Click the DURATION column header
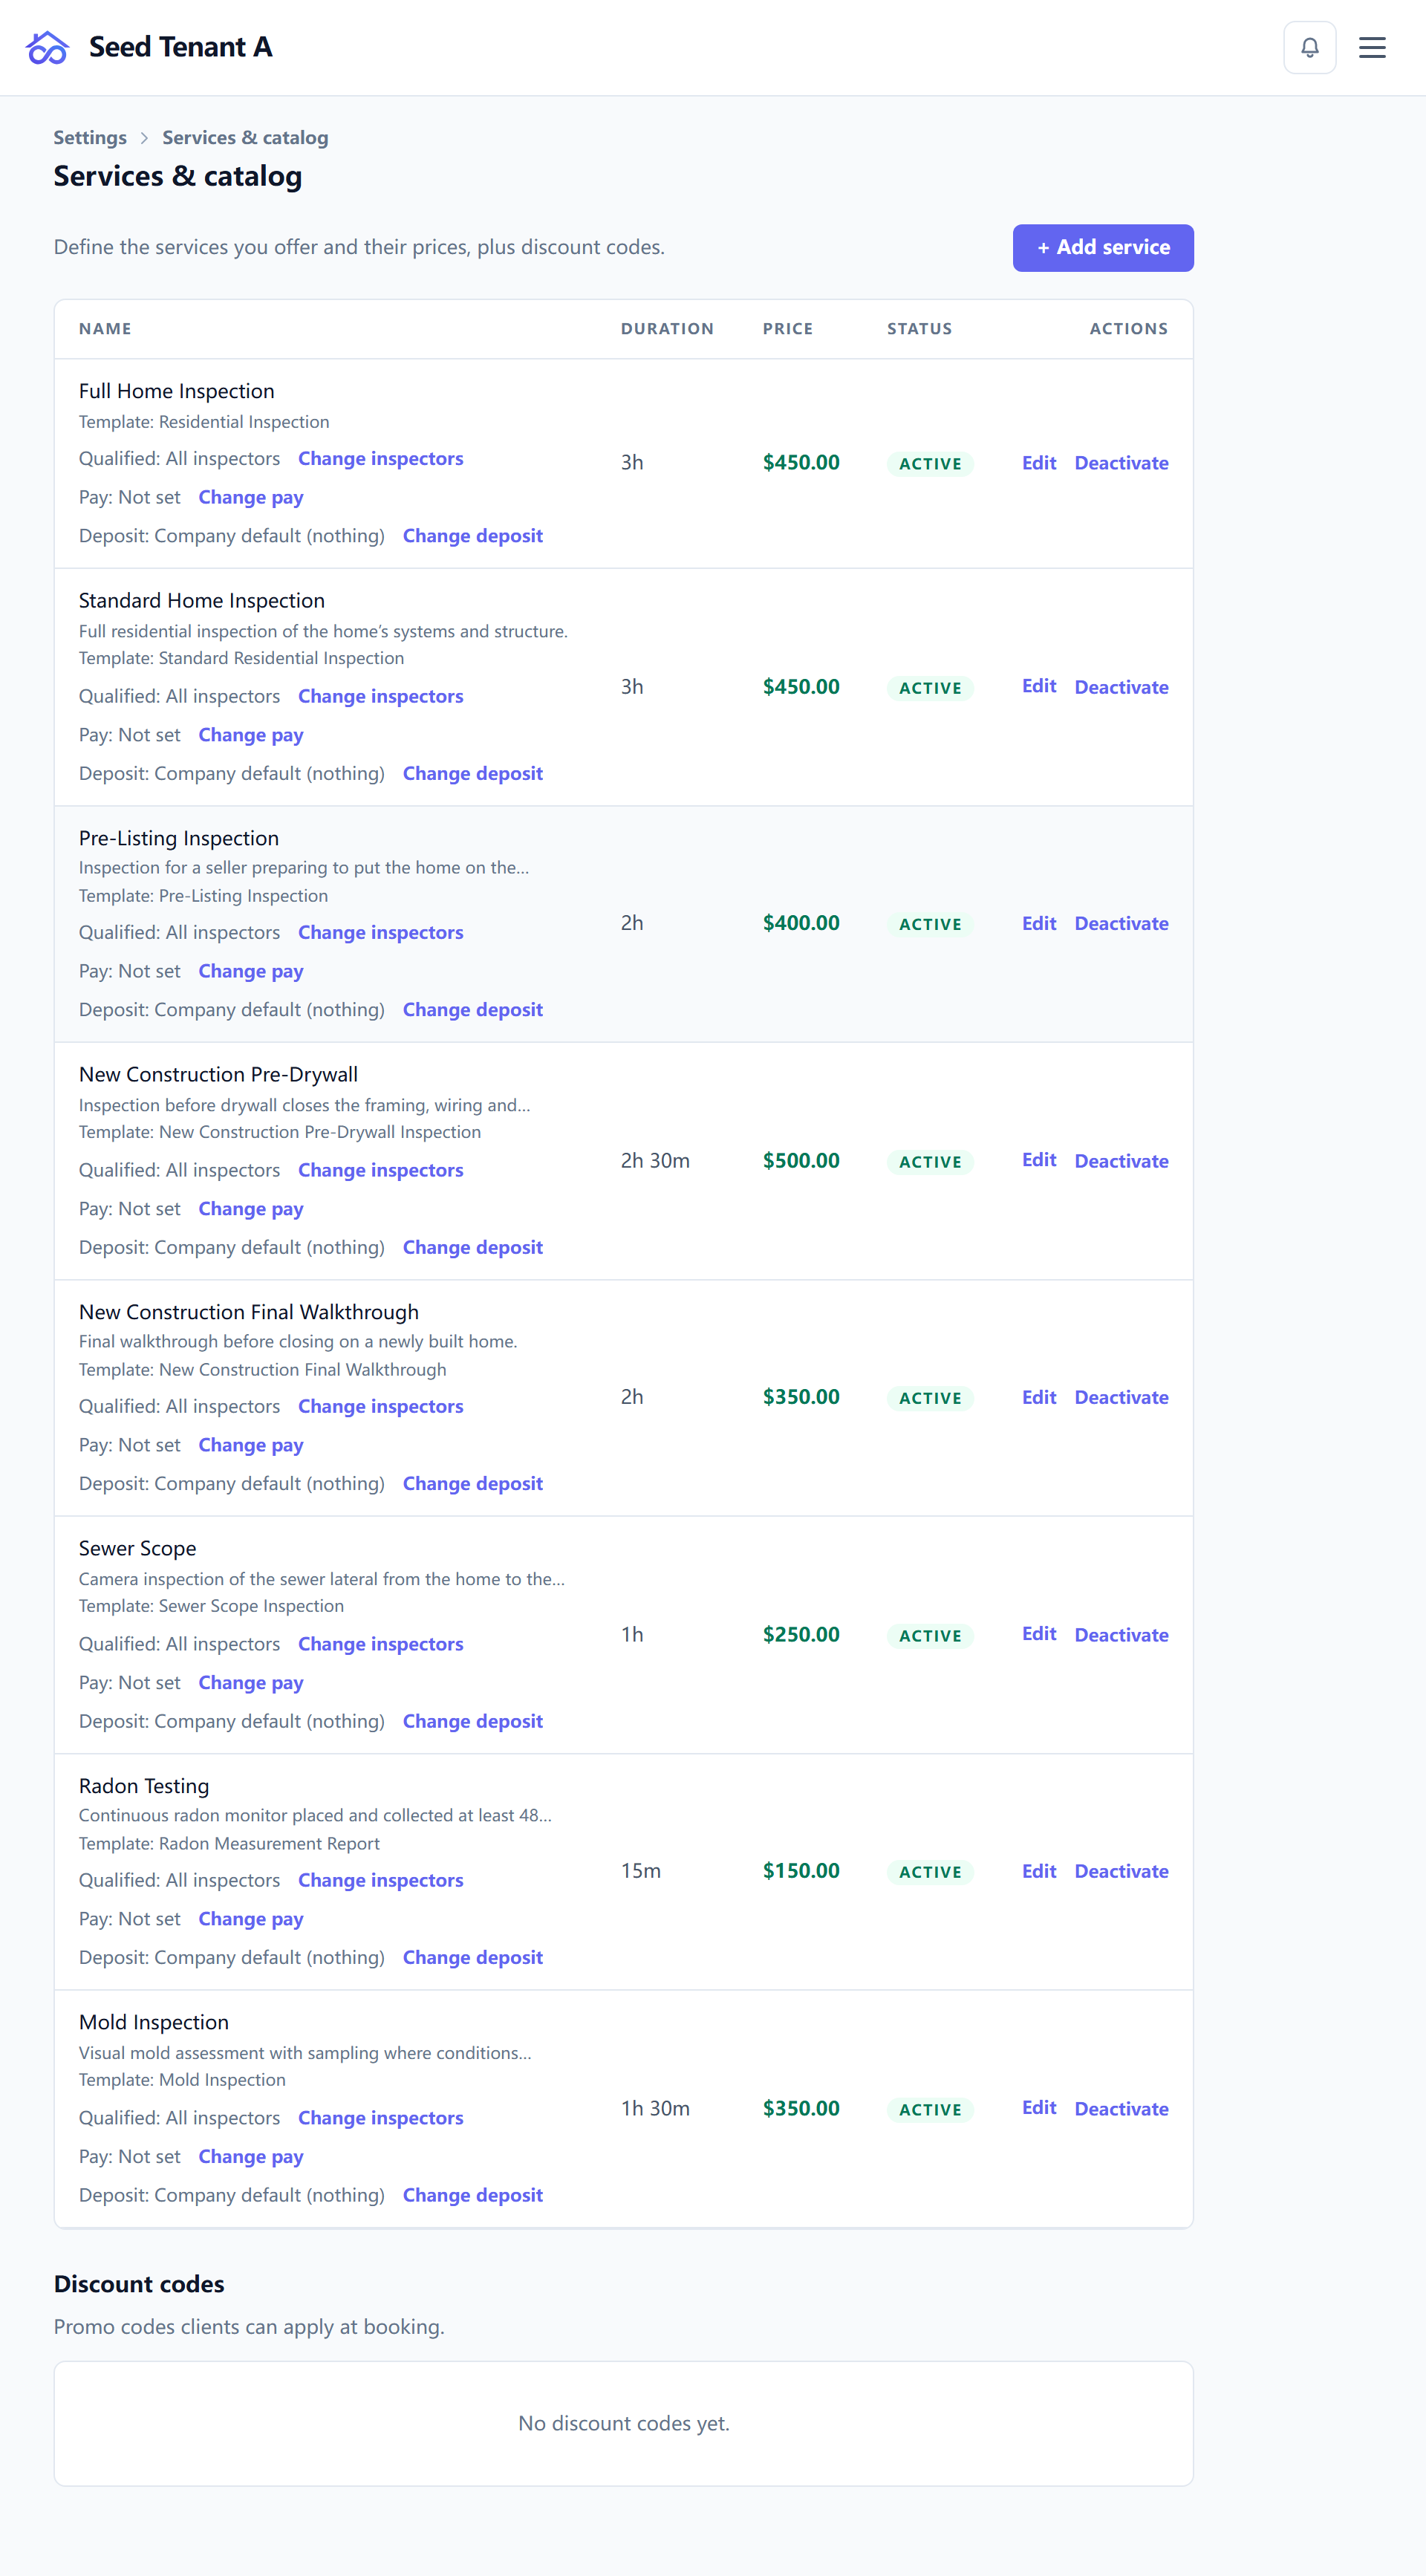Viewport: 1426px width, 2576px height. click(667, 329)
